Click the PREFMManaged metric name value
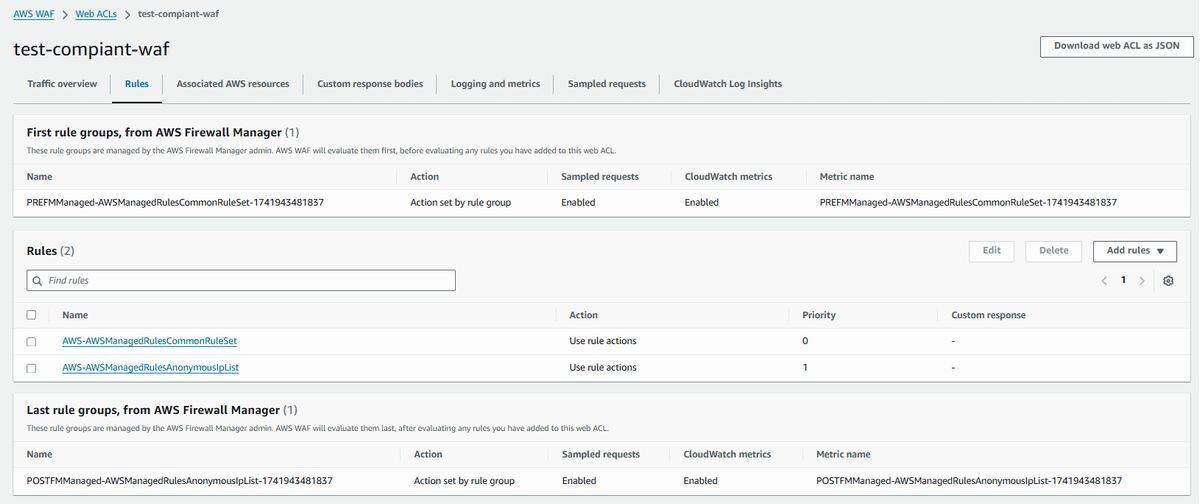The image size is (1200, 504). [x=968, y=202]
